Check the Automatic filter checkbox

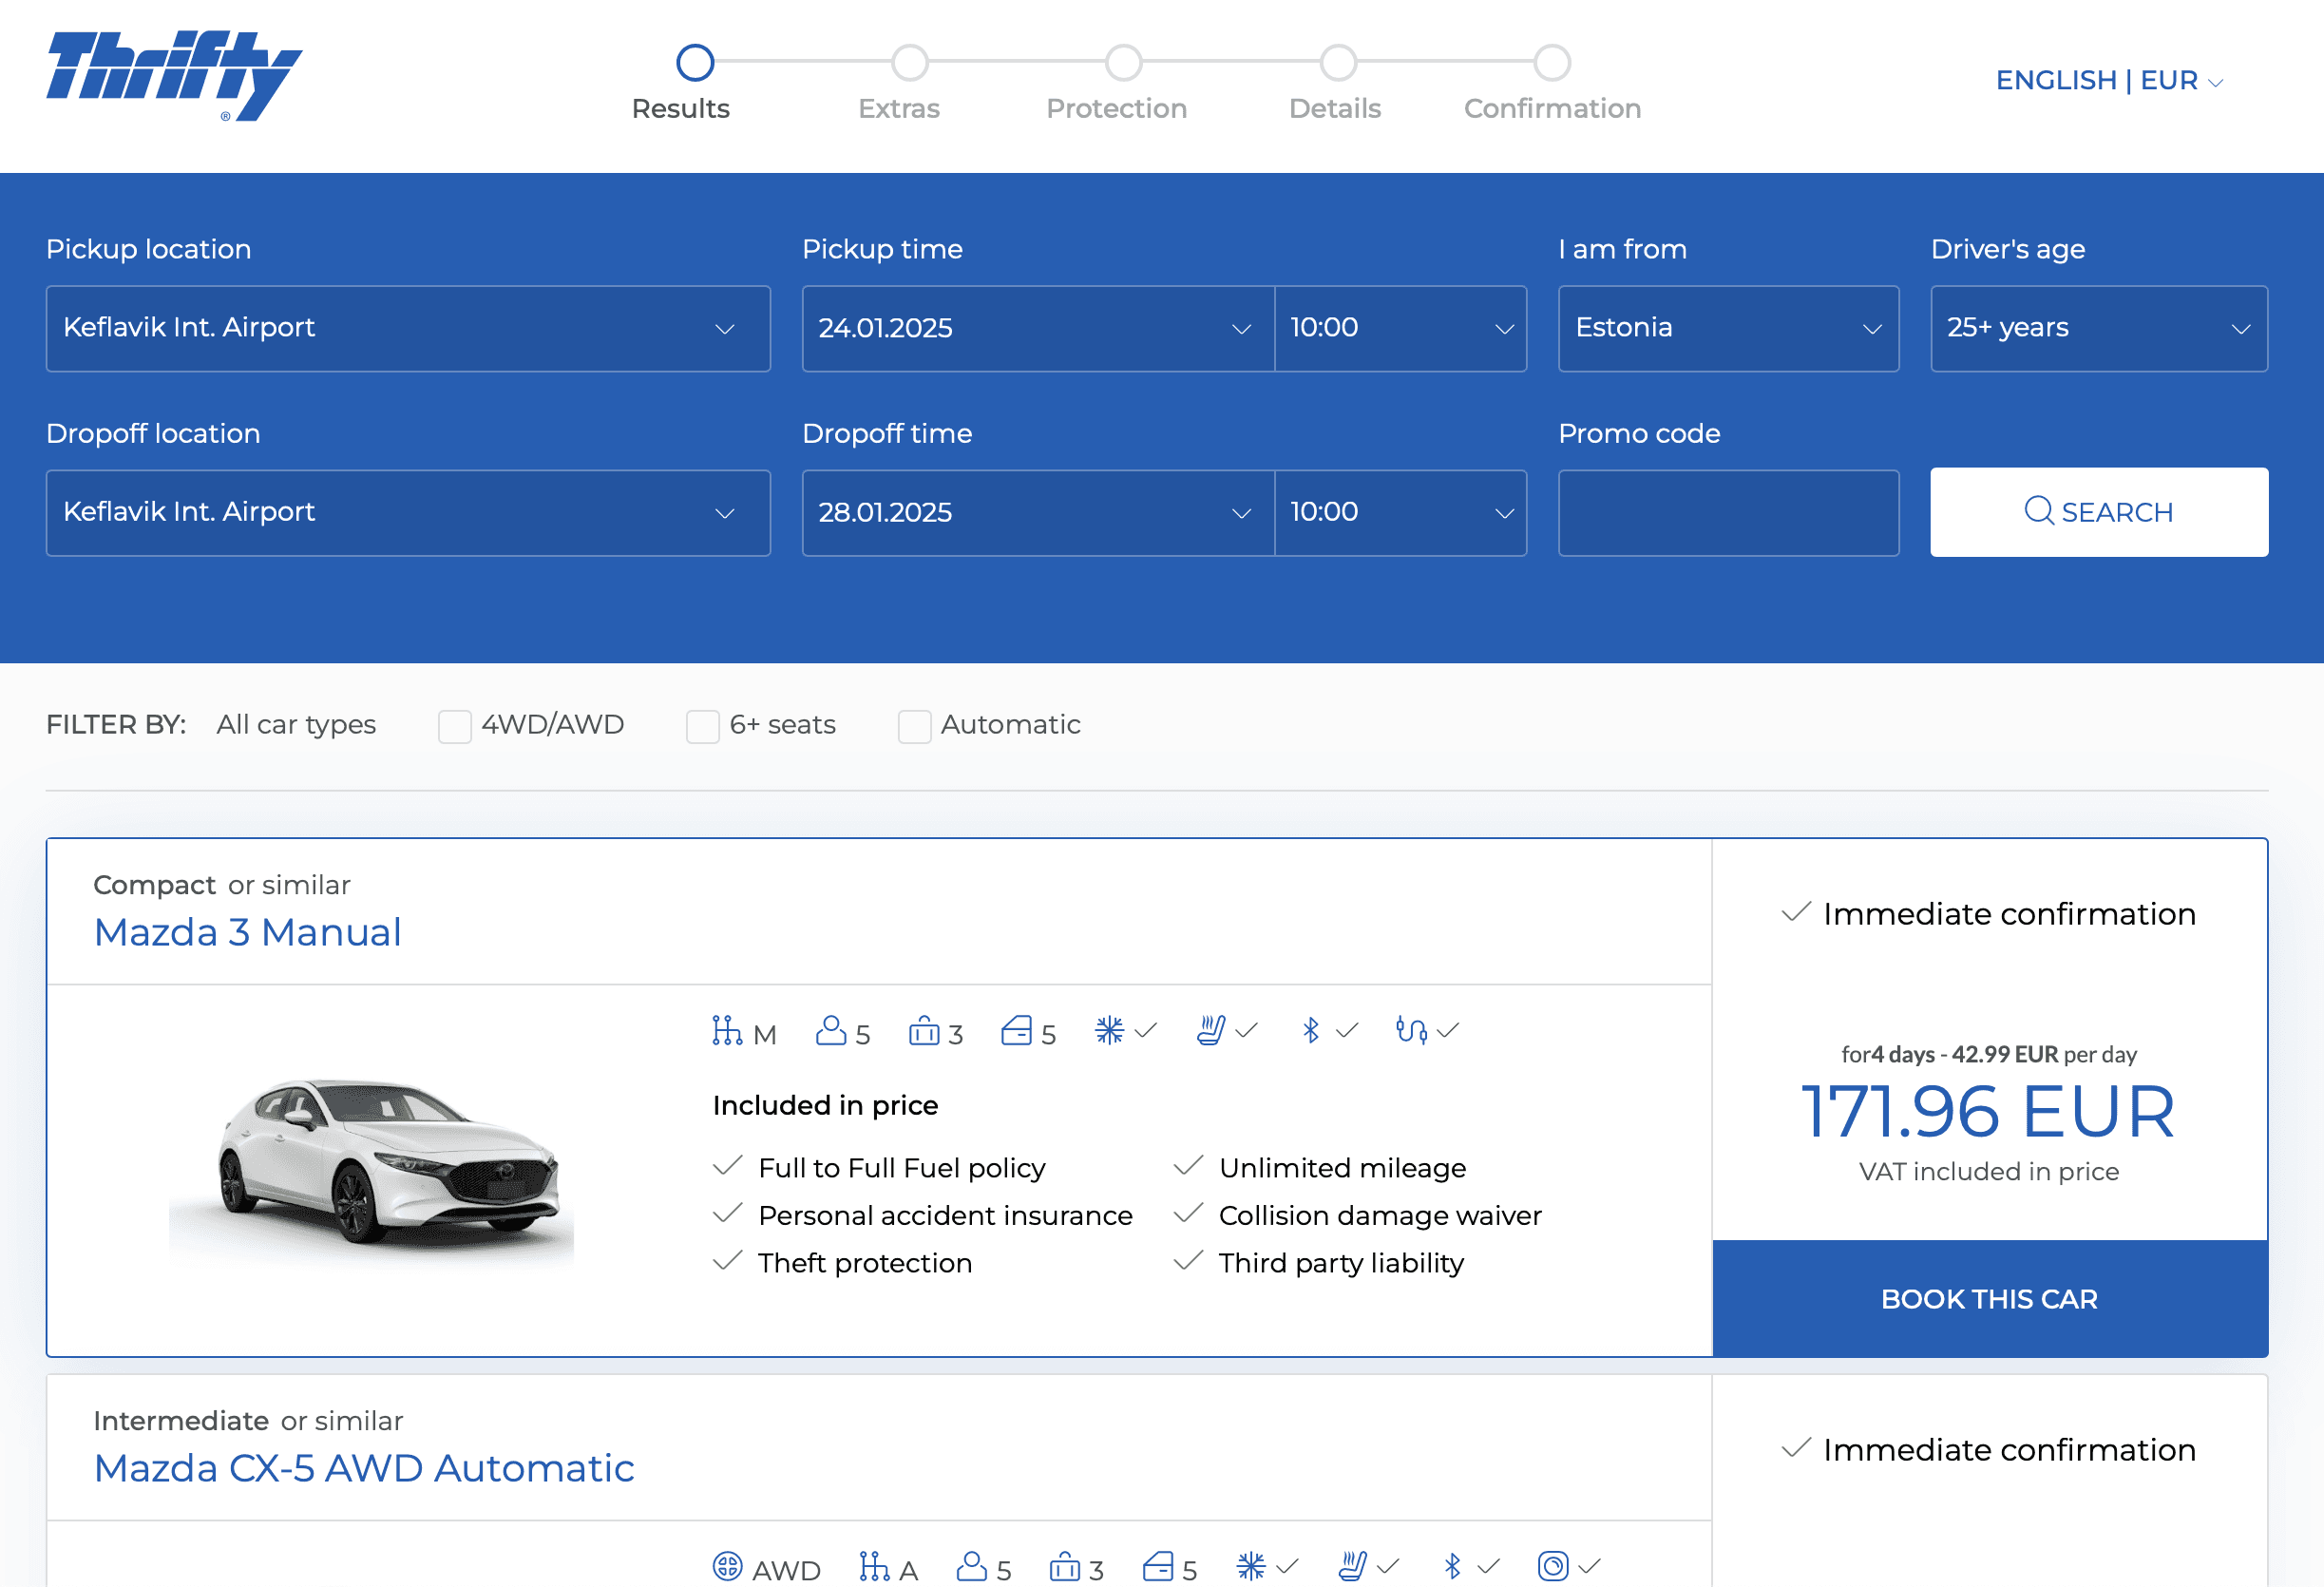click(x=914, y=726)
